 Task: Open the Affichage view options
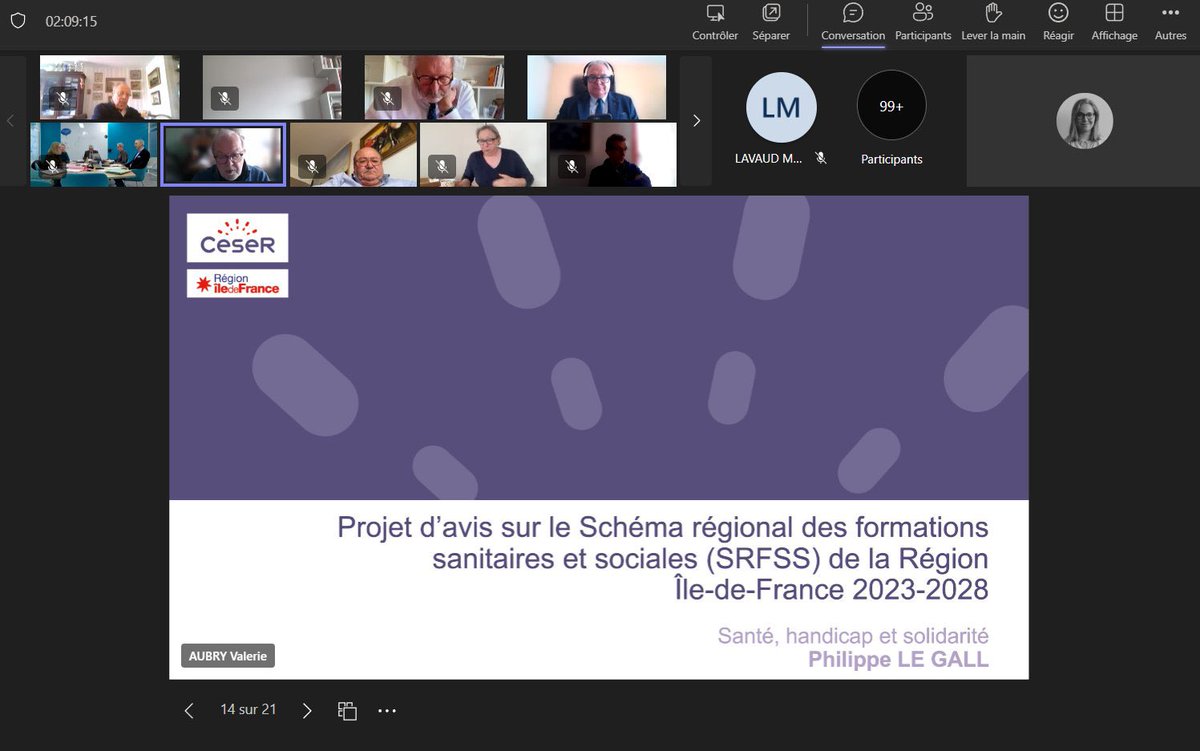pyautogui.click(x=1114, y=22)
